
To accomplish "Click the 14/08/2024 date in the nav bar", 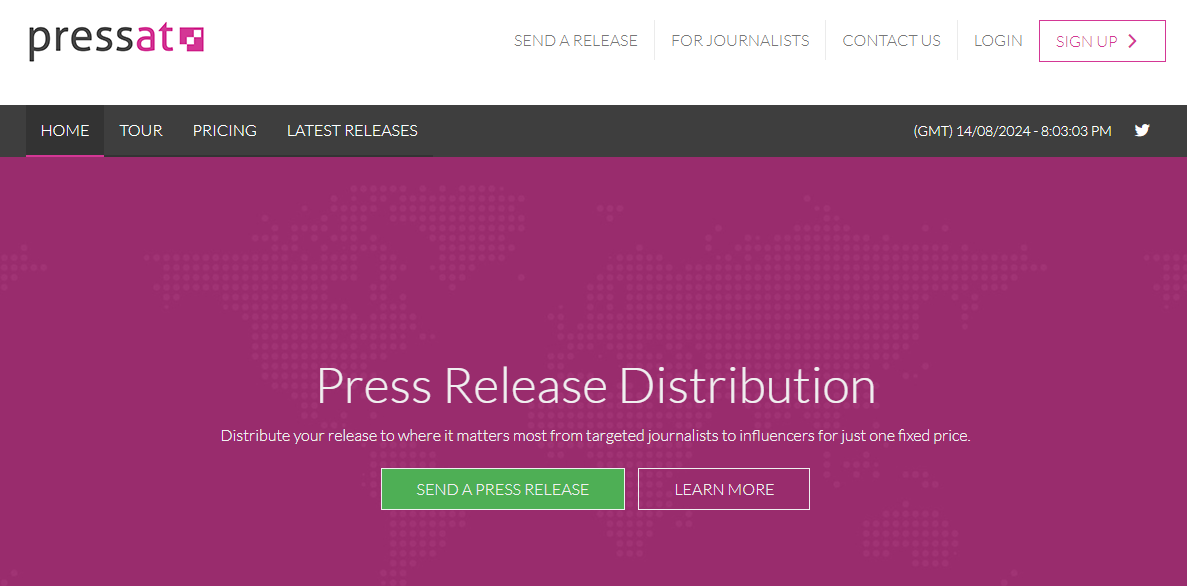I will tap(992, 131).
